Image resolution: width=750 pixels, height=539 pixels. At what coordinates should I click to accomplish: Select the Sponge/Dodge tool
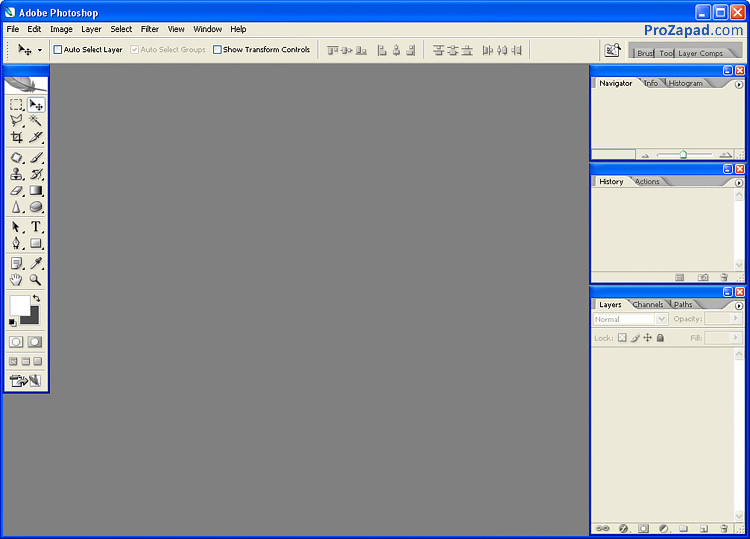coord(36,207)
